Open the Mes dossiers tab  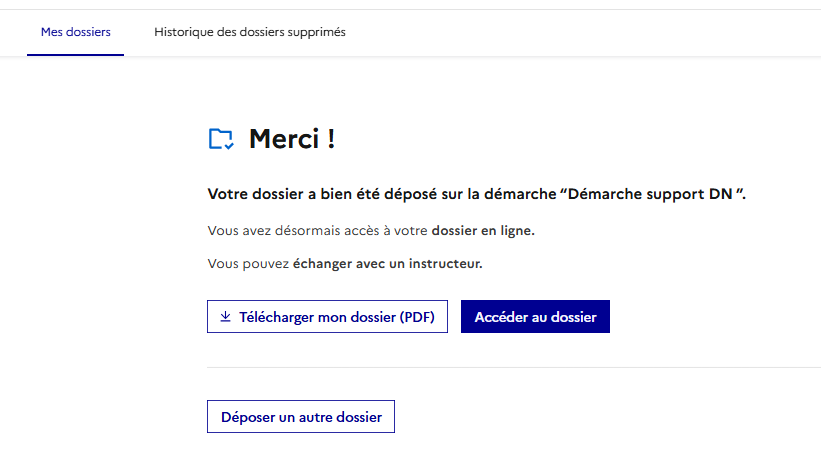76,32
